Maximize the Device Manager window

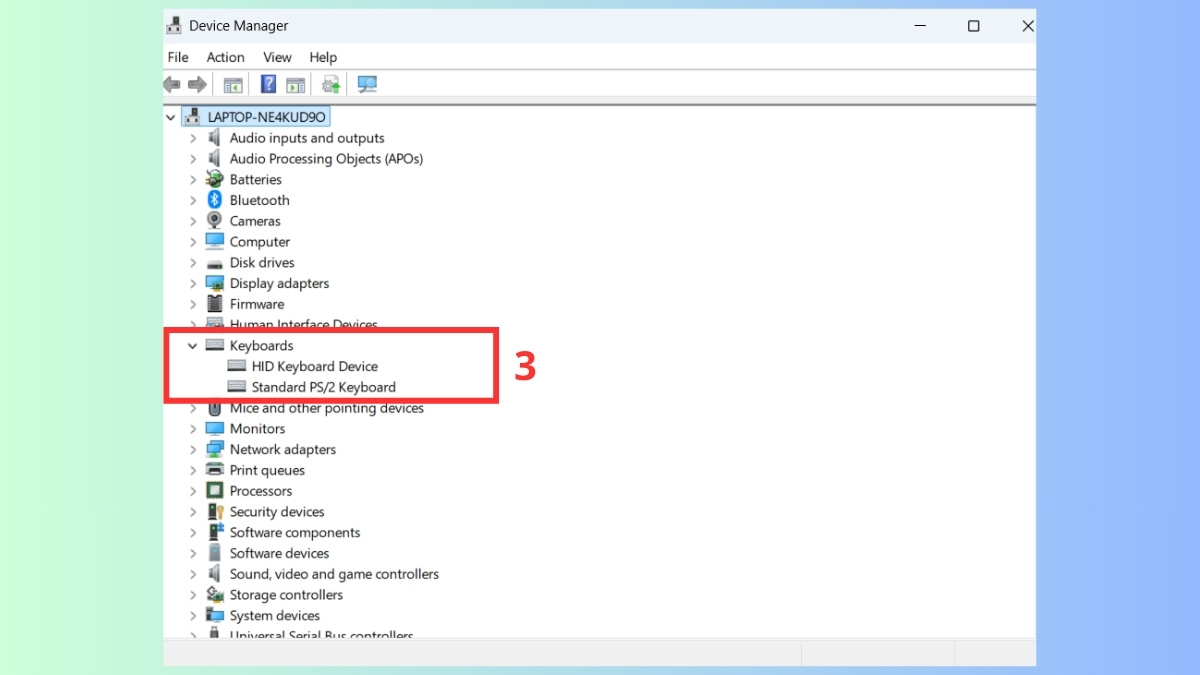tap(973, 26)
